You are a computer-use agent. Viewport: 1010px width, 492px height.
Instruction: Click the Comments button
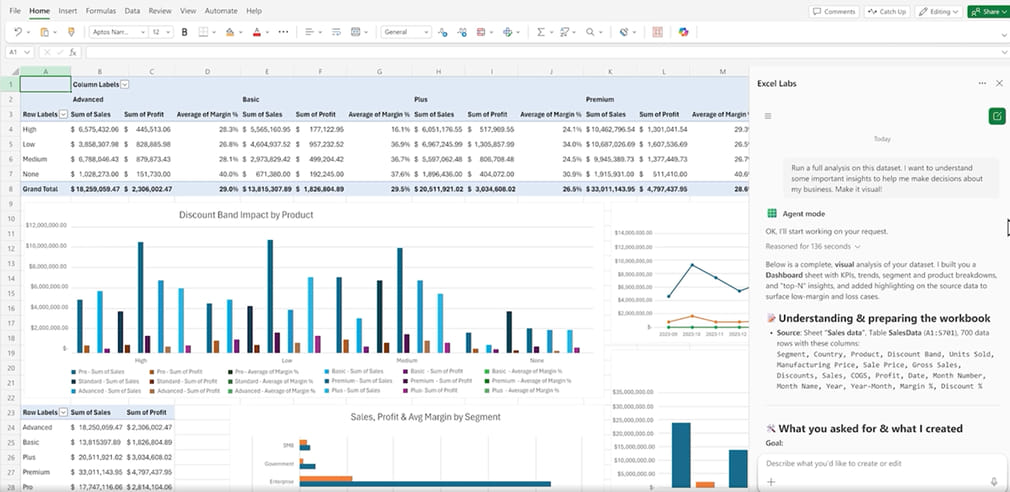[834, 11]
